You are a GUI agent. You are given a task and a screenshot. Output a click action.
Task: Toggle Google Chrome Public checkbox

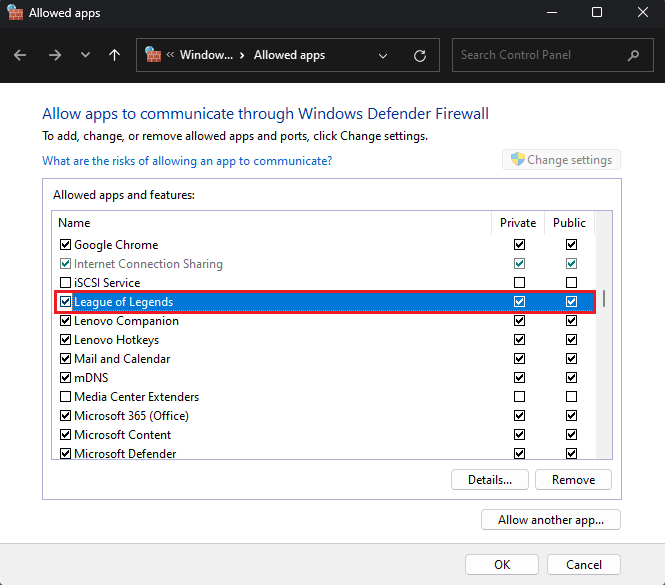click(571, 244)
